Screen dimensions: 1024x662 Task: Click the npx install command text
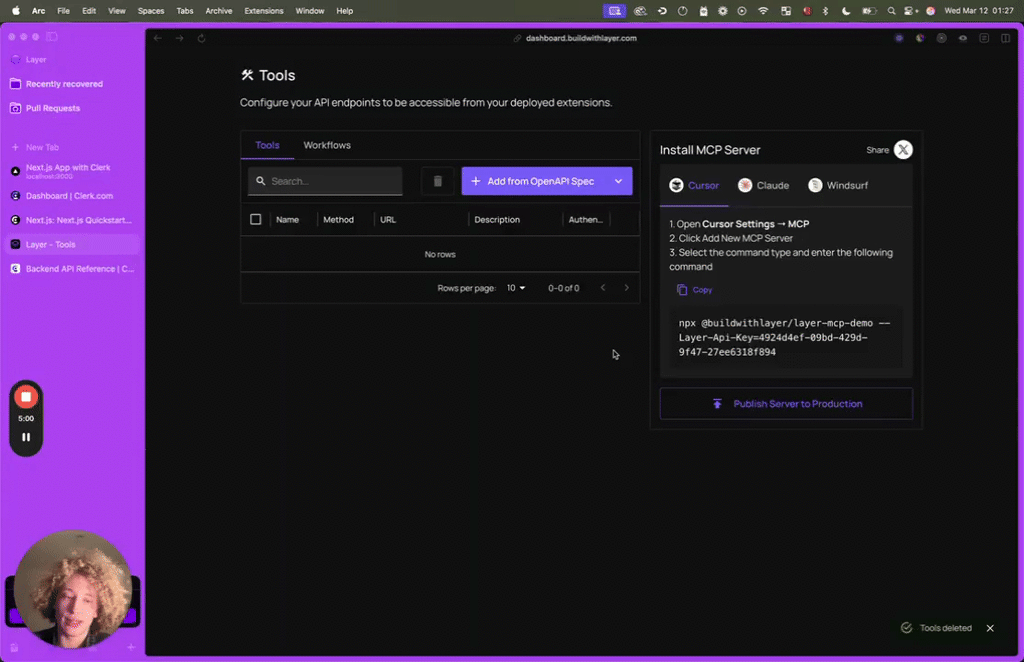point(784,338)
